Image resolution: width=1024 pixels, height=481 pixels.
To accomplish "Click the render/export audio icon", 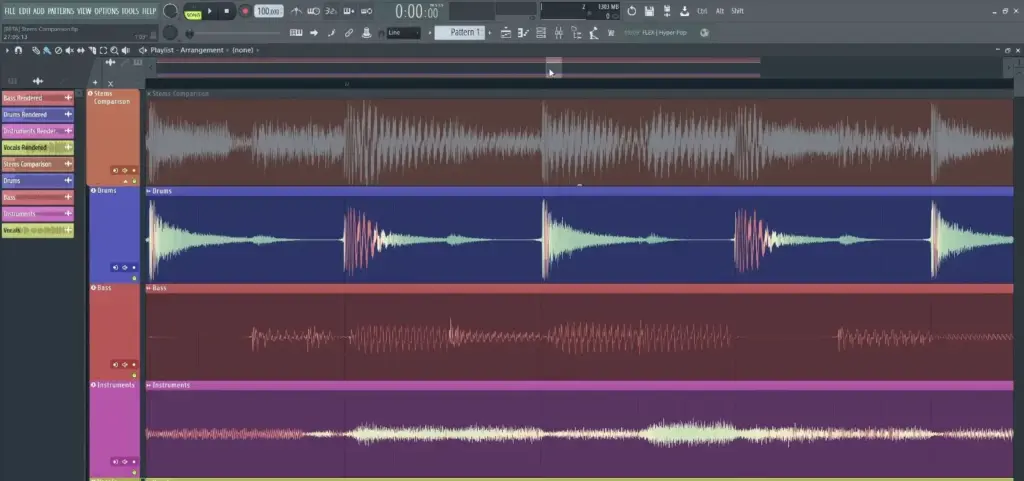I will (x=667, y=11).
